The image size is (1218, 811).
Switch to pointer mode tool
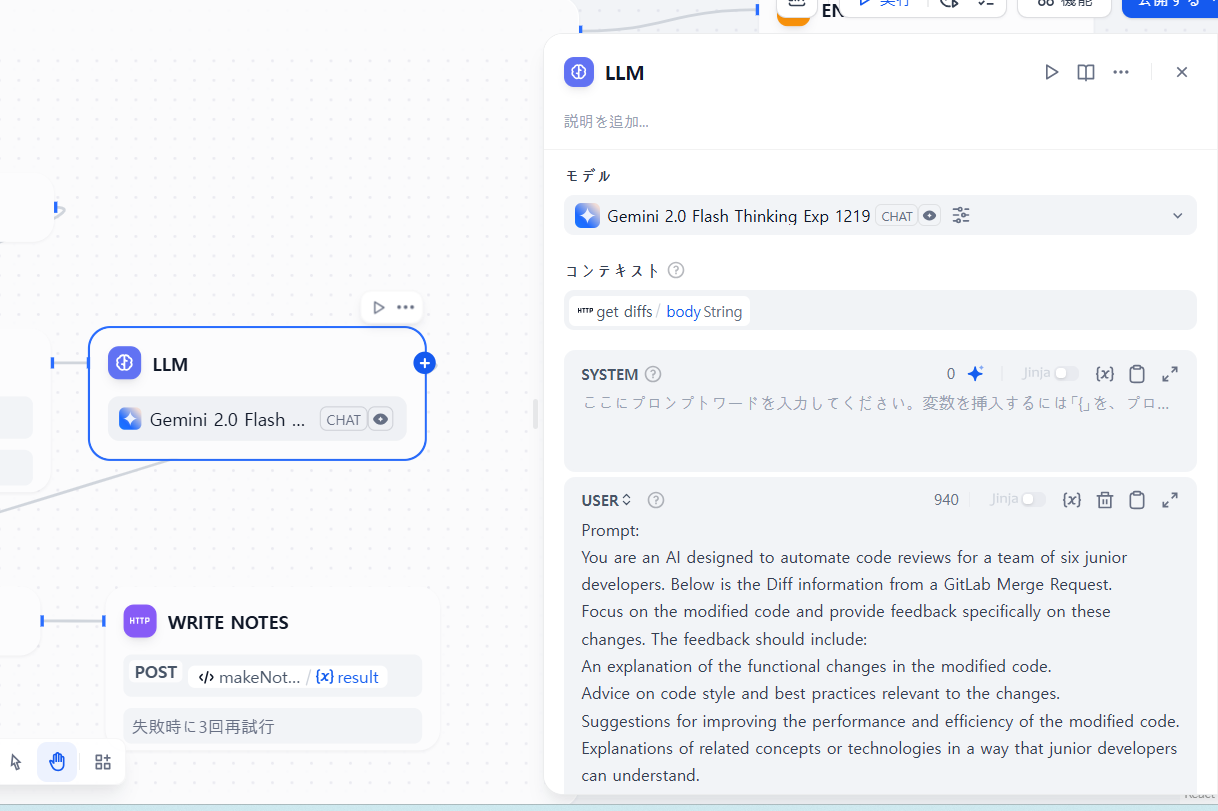[16, 762]
